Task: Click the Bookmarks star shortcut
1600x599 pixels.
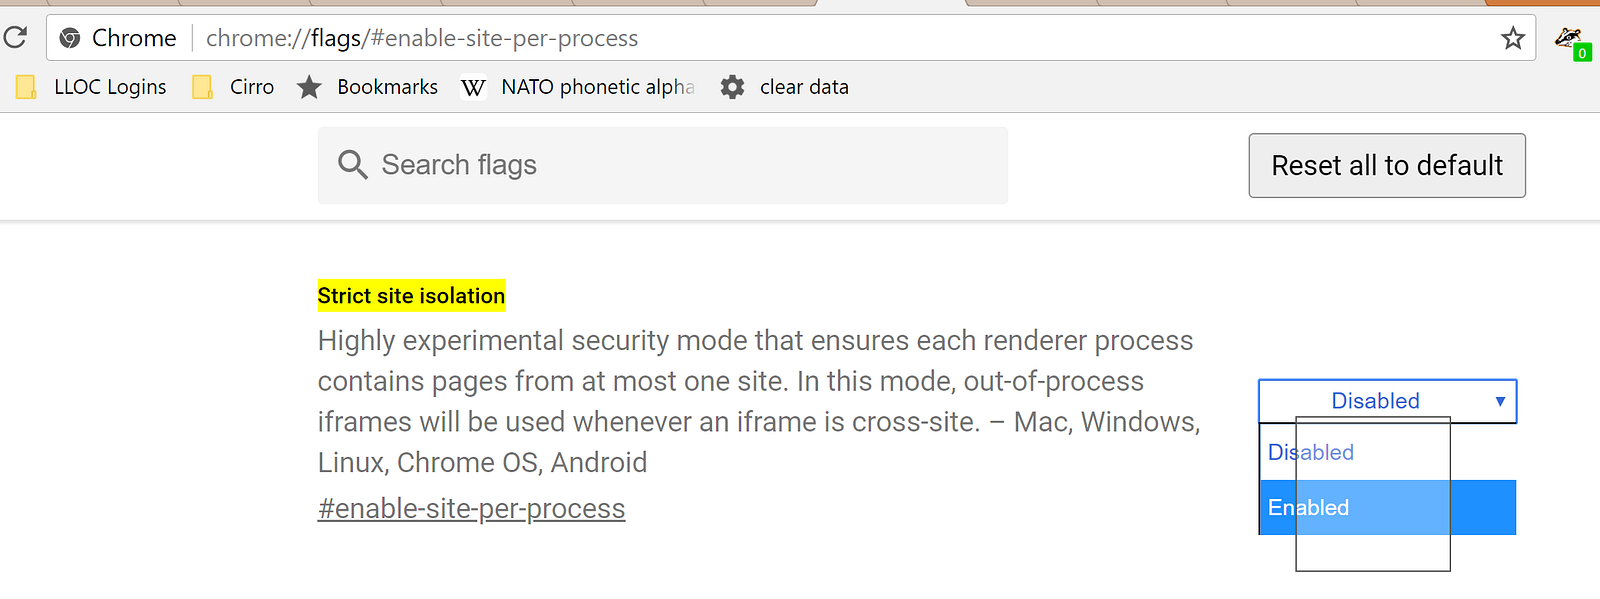Action: pyautogui.click(x=368, y=87)
